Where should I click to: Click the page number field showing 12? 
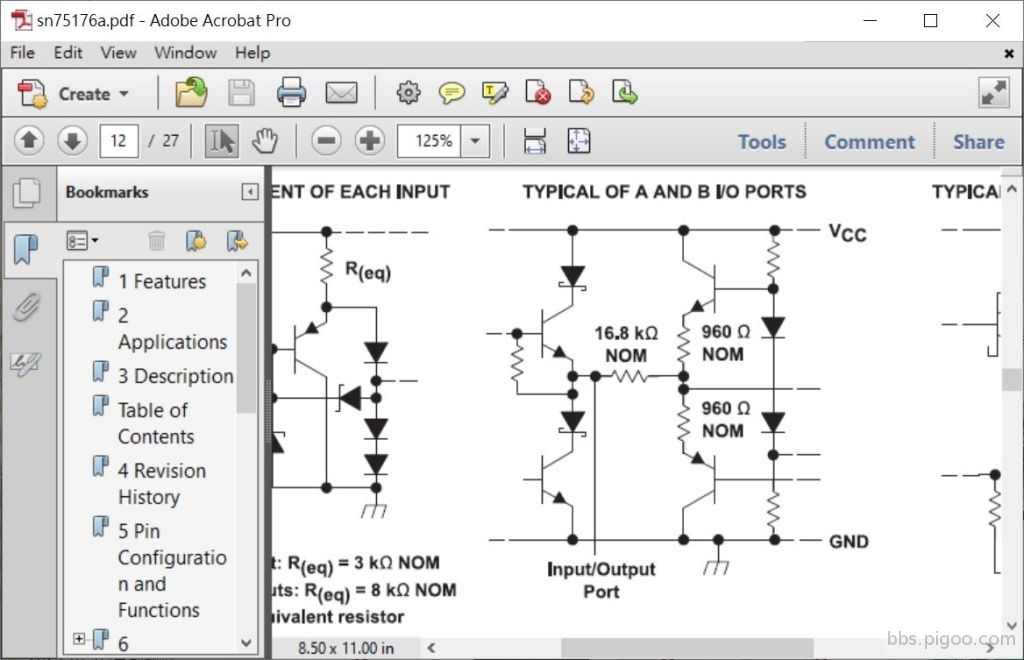[119, 140]
